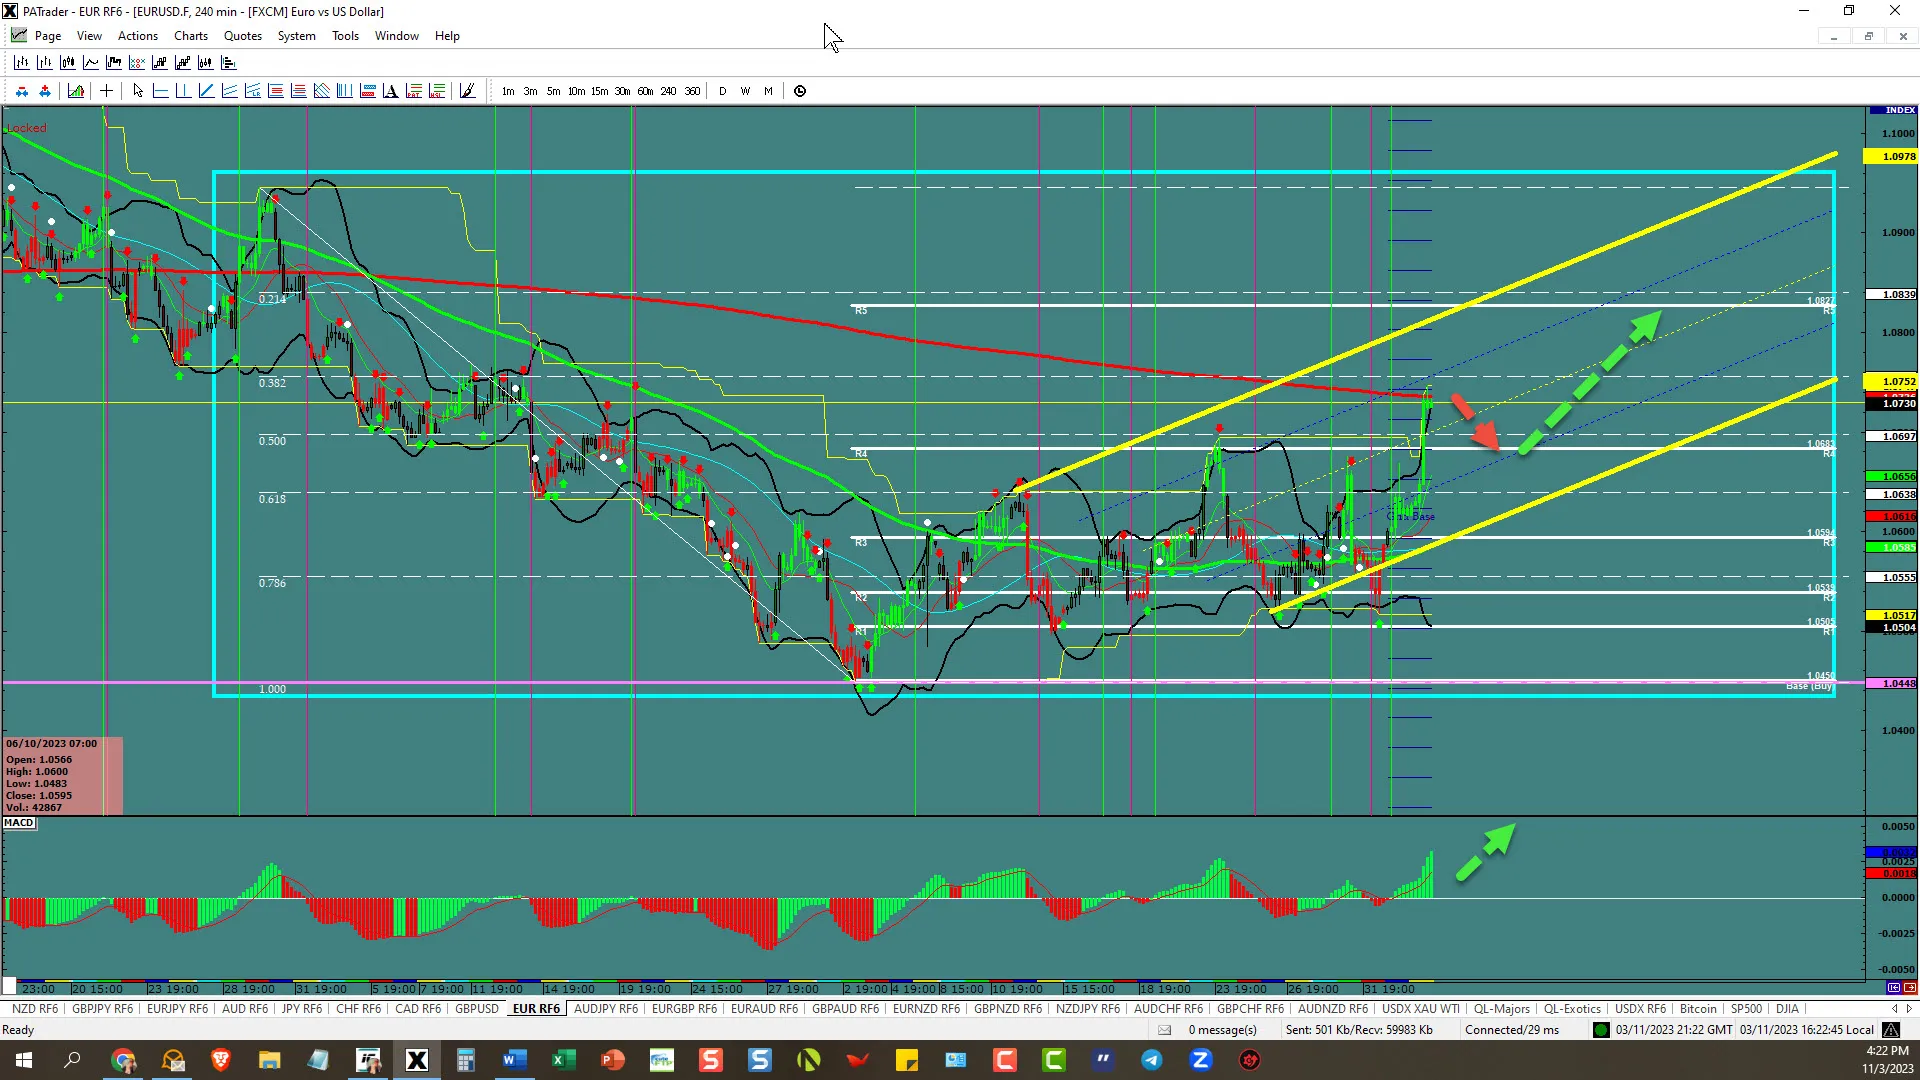Screen dimensions: 1920x1080
Task: Select the Fibonacci fan tool
Action: (x=321, y=91)
